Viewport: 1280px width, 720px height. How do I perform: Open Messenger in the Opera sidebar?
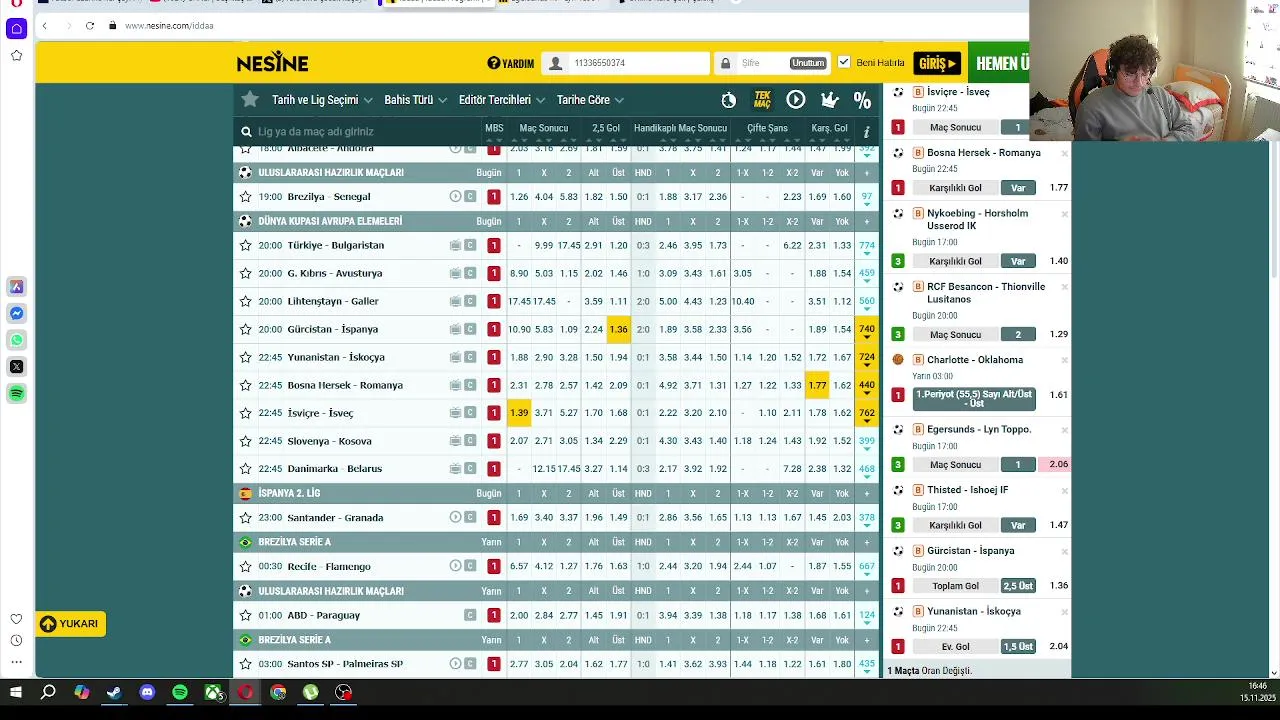(16, 313)
